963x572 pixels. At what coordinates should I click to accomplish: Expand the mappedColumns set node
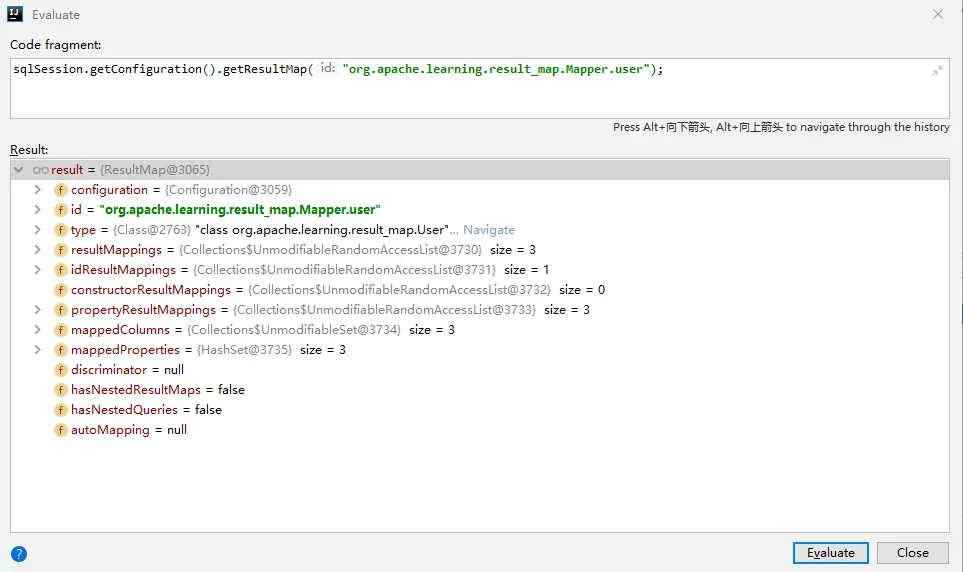coord(37,330)
